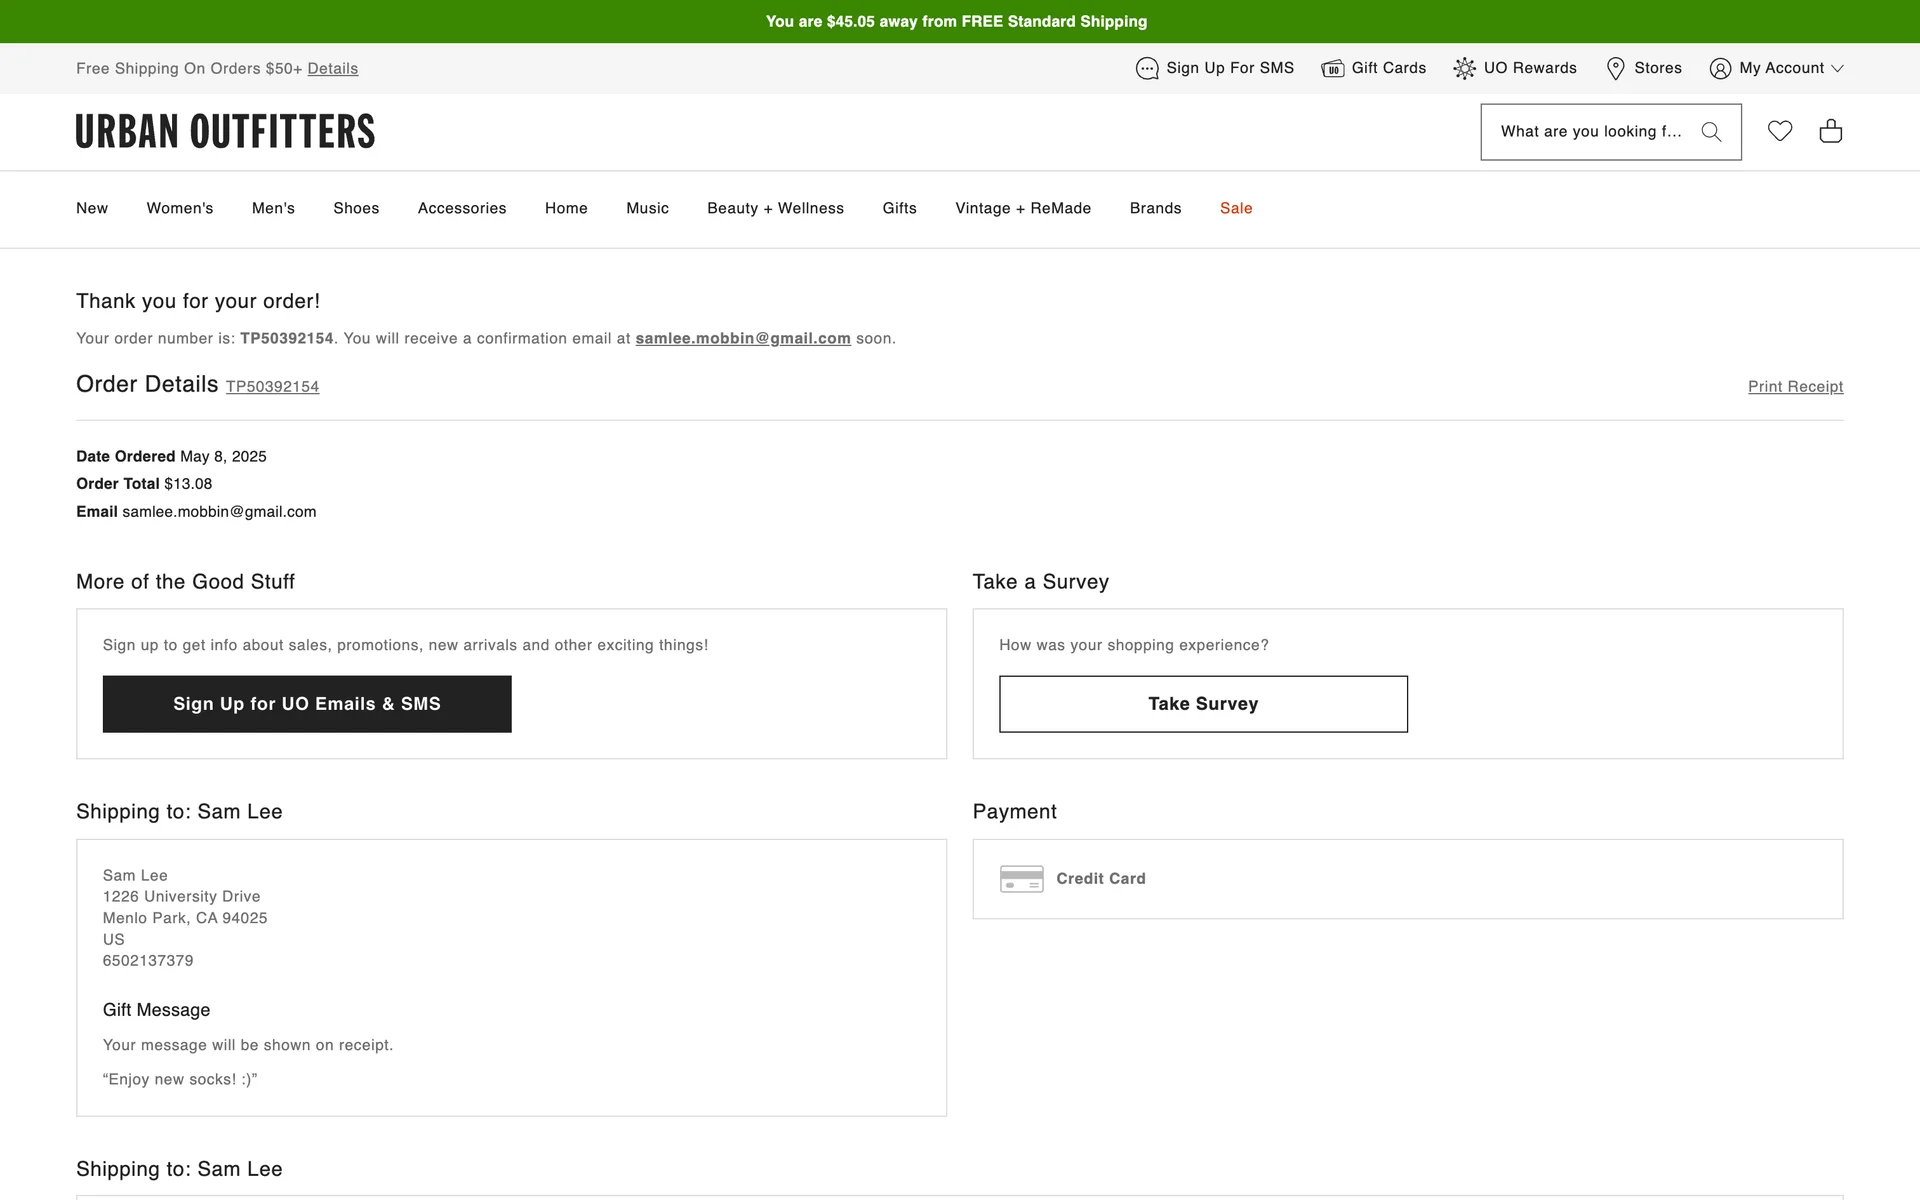
Task: Open the Sale menu item
Action: (x=1236, y=208)
